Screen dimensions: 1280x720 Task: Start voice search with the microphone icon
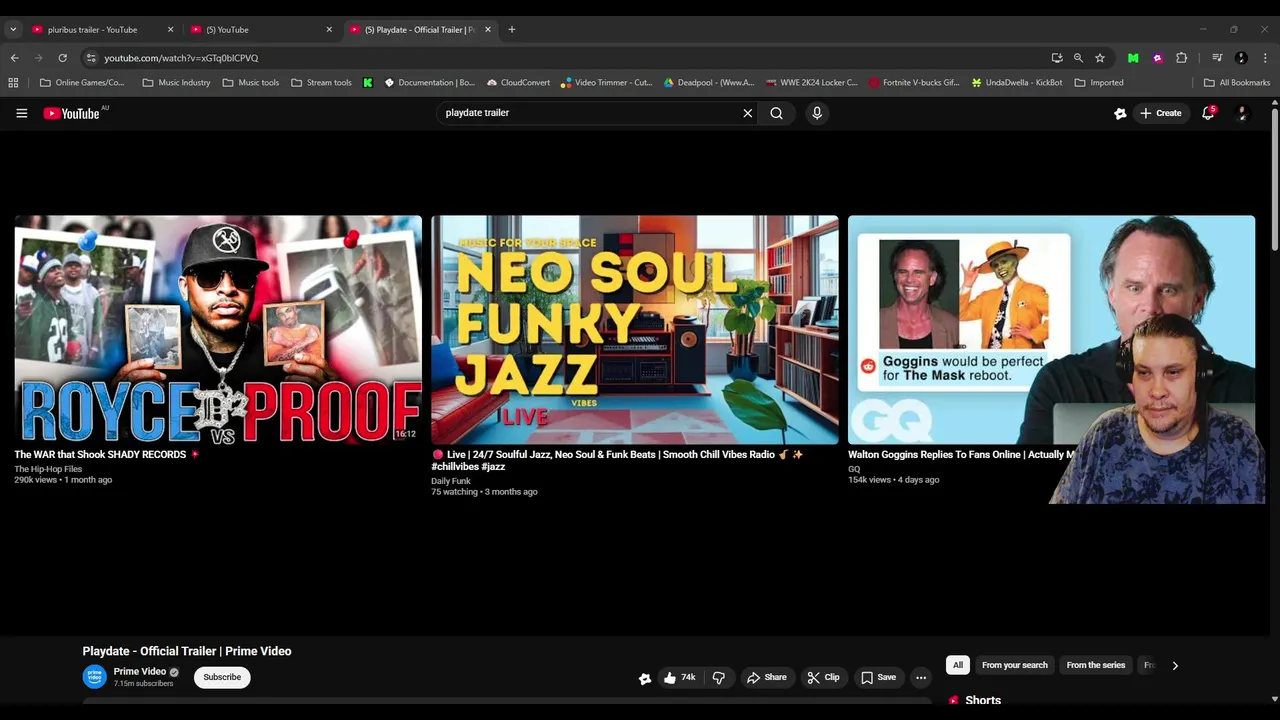[817, 113]
